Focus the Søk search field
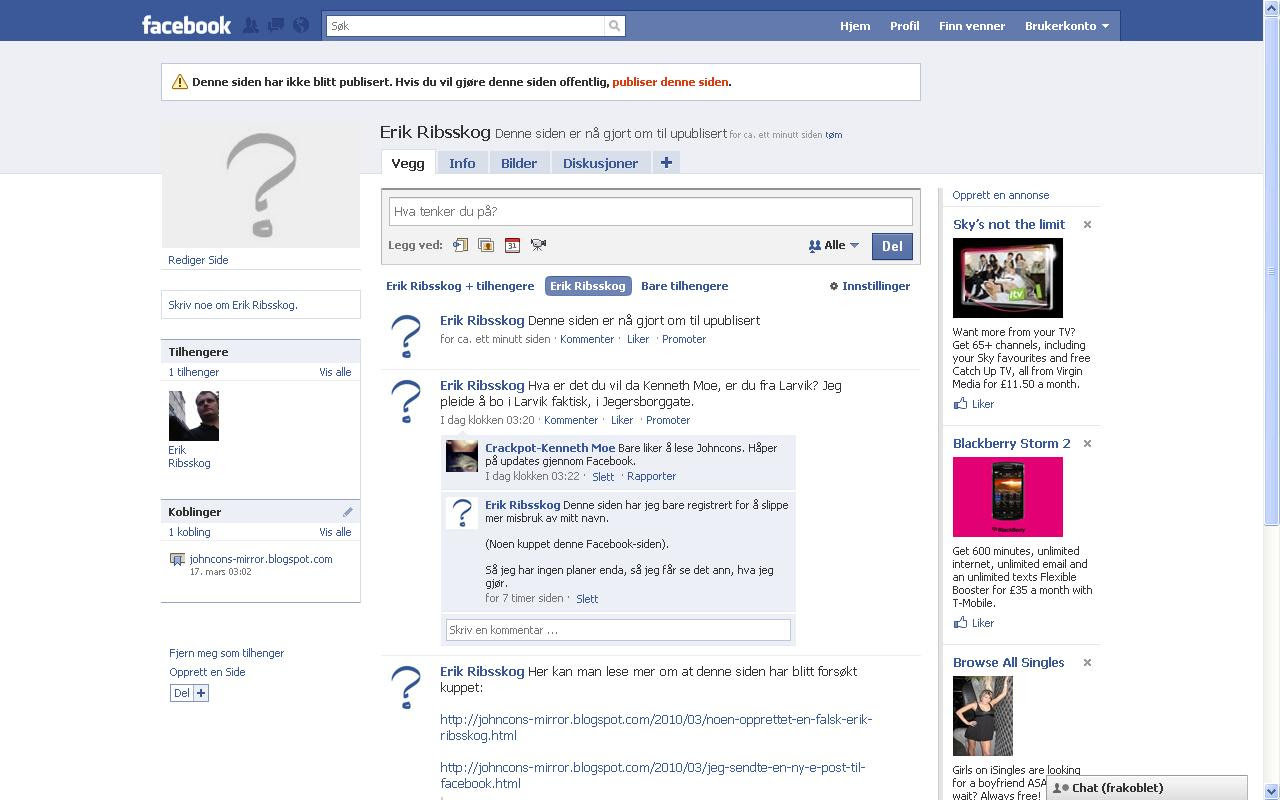The width and height of the screenshot is (1280, 800). (465, 26)
